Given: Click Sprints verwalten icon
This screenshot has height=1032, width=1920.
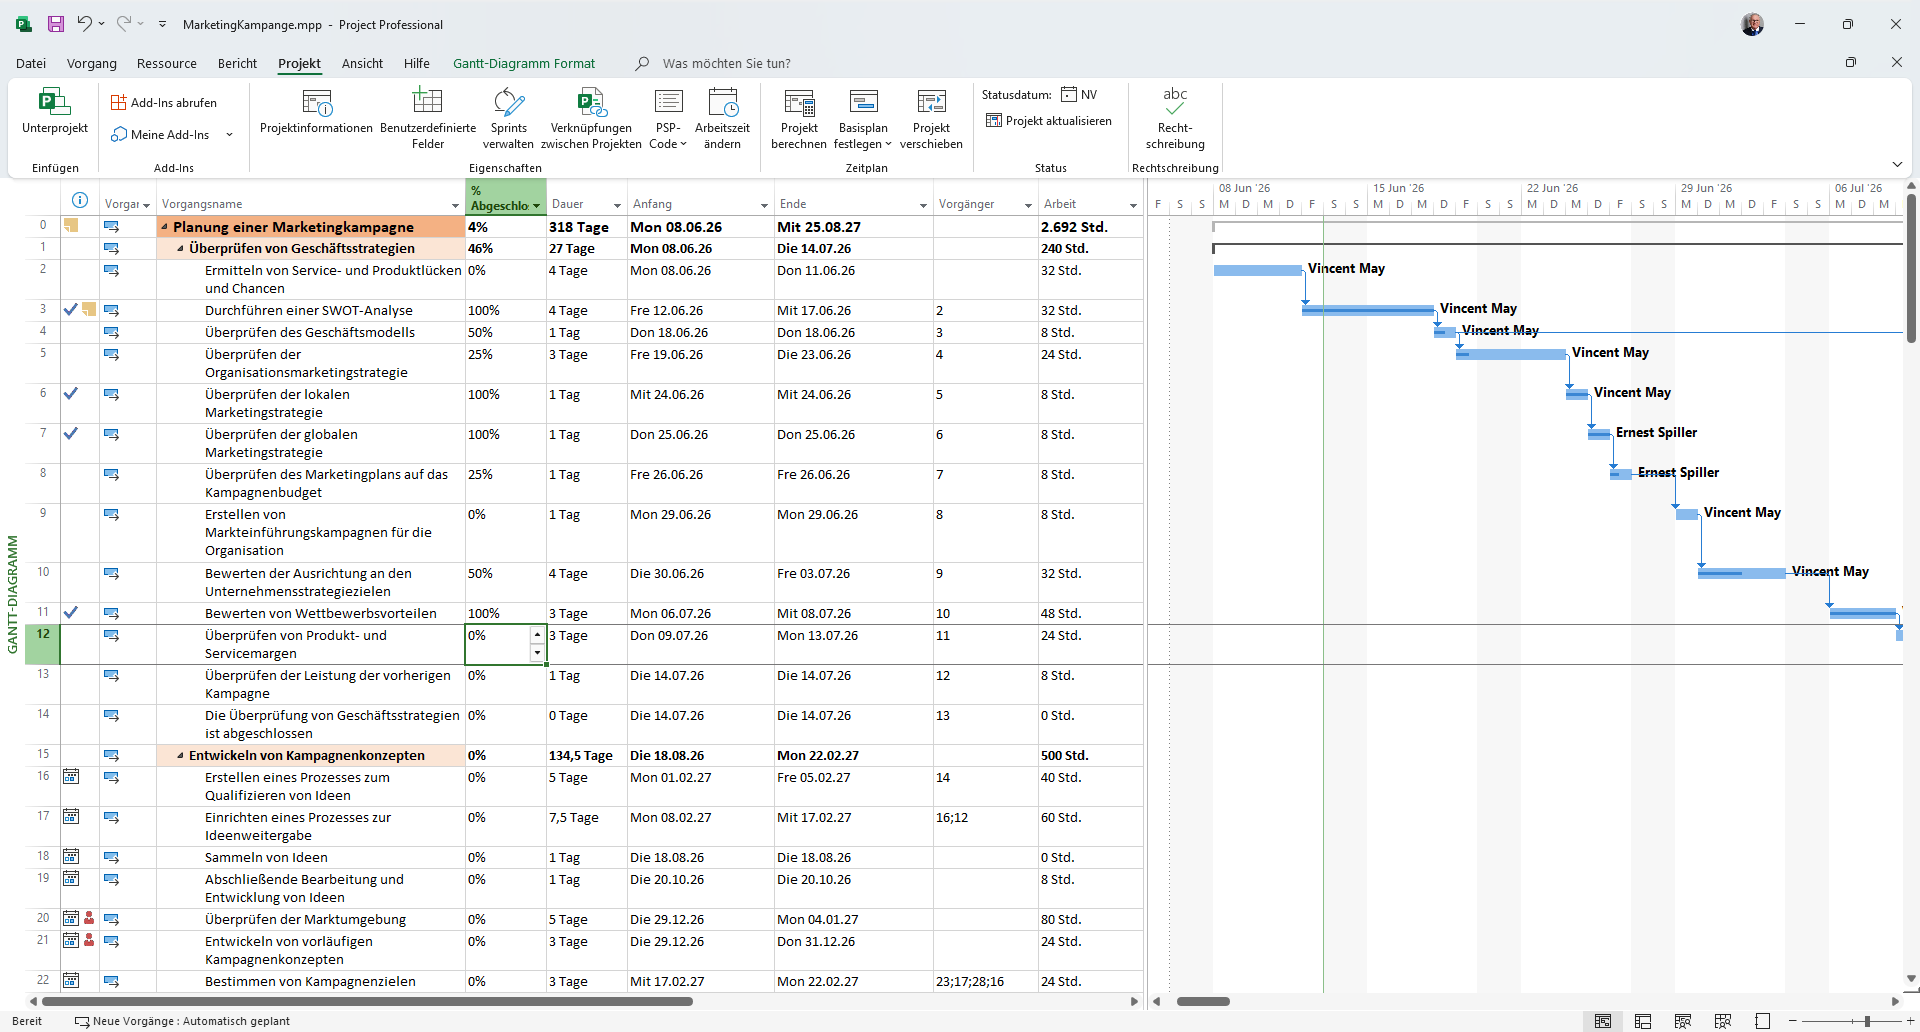Looking at the screenshot, I should pos(508,102).
